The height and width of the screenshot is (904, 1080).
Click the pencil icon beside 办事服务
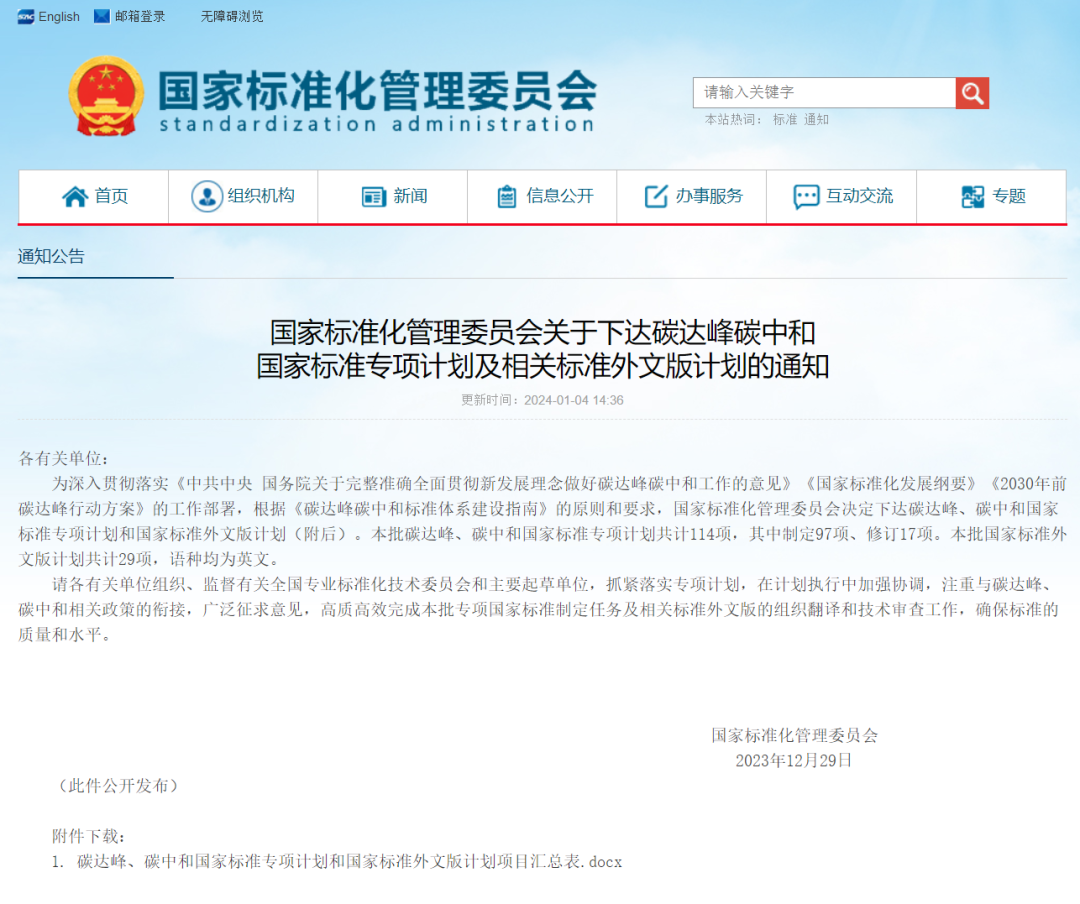click(x=656, y=196)
